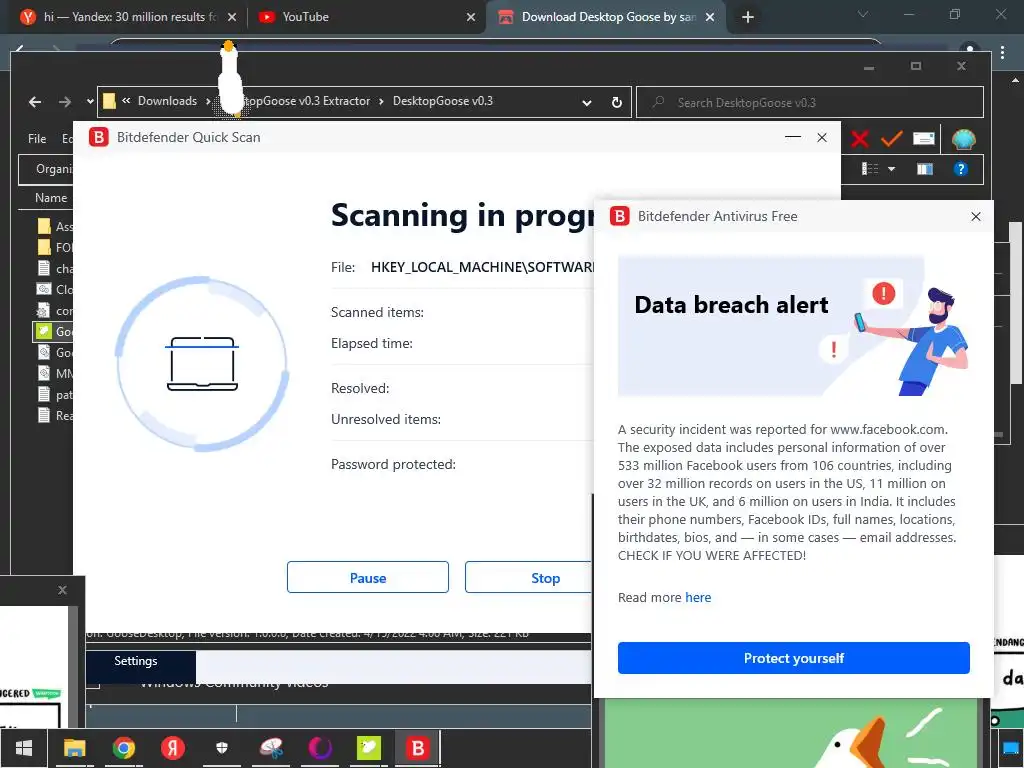Open the browser three-dot menu

tap(1002, 53)
